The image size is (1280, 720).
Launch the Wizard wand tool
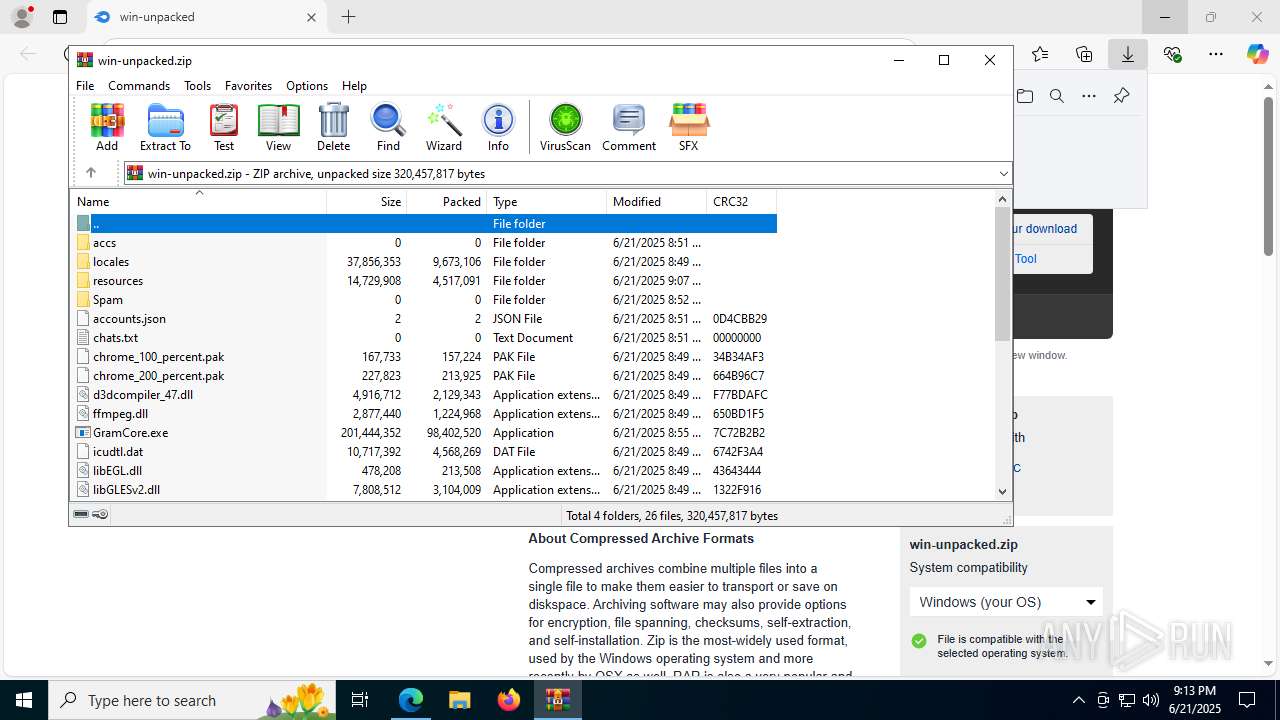coord(444,127)
